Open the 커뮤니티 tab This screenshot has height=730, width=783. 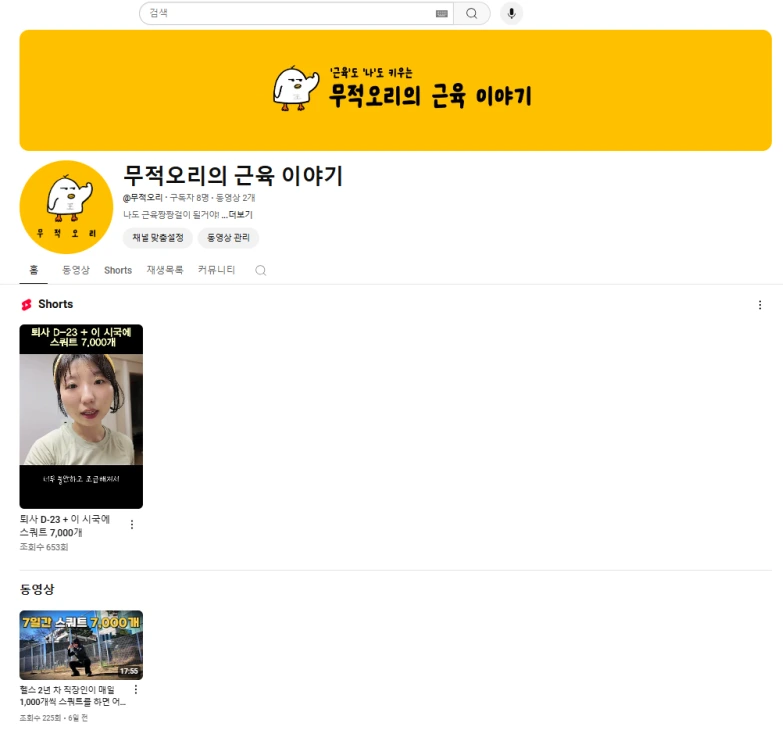coord(216,270)
